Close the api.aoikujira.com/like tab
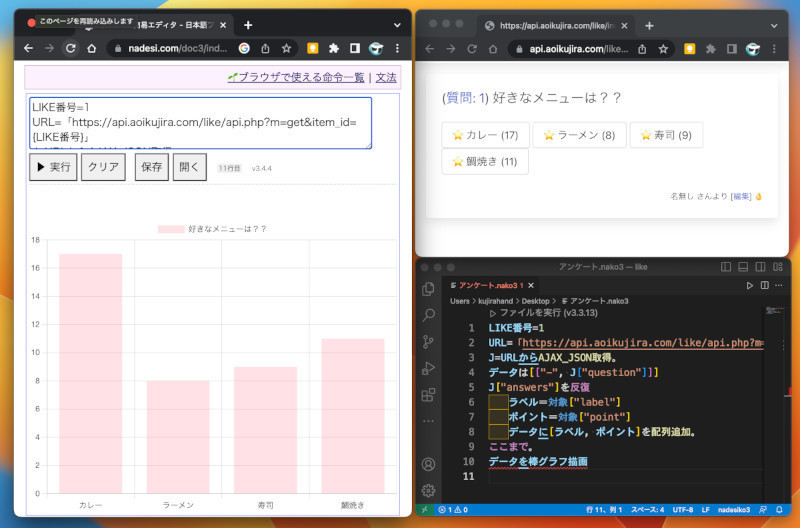This screenshot has height=528, width=800. [624, 26]
